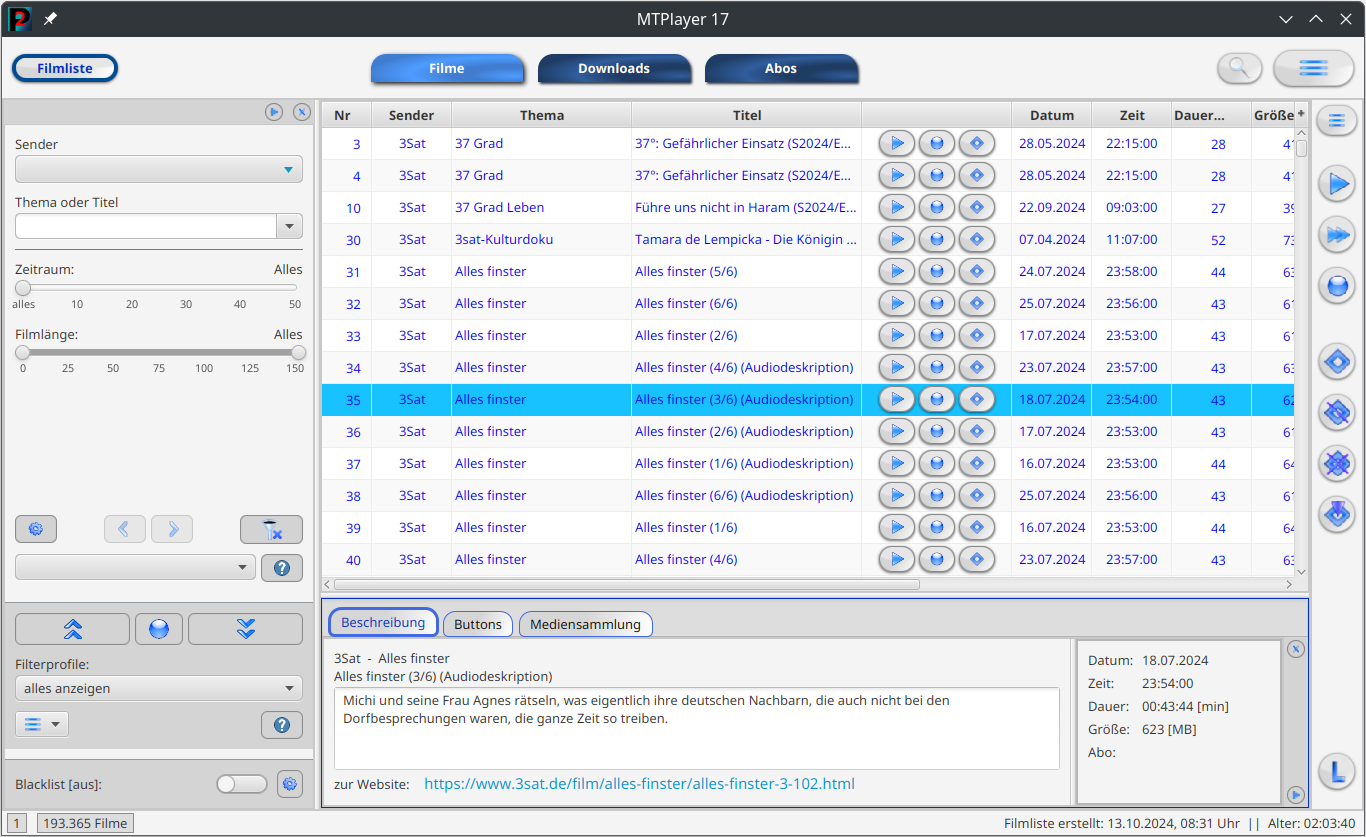
Task: Play the film in row 40
Action: tap(897, 559)
